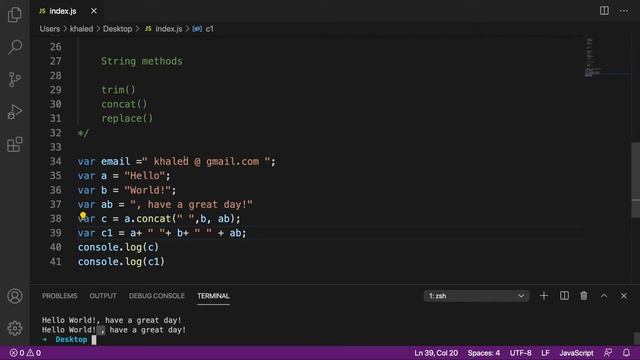Image resolution: width=640 pixels, height=360 pixels.
Task: Click Desktop in the breadcrumb
Action: (118, 29)
